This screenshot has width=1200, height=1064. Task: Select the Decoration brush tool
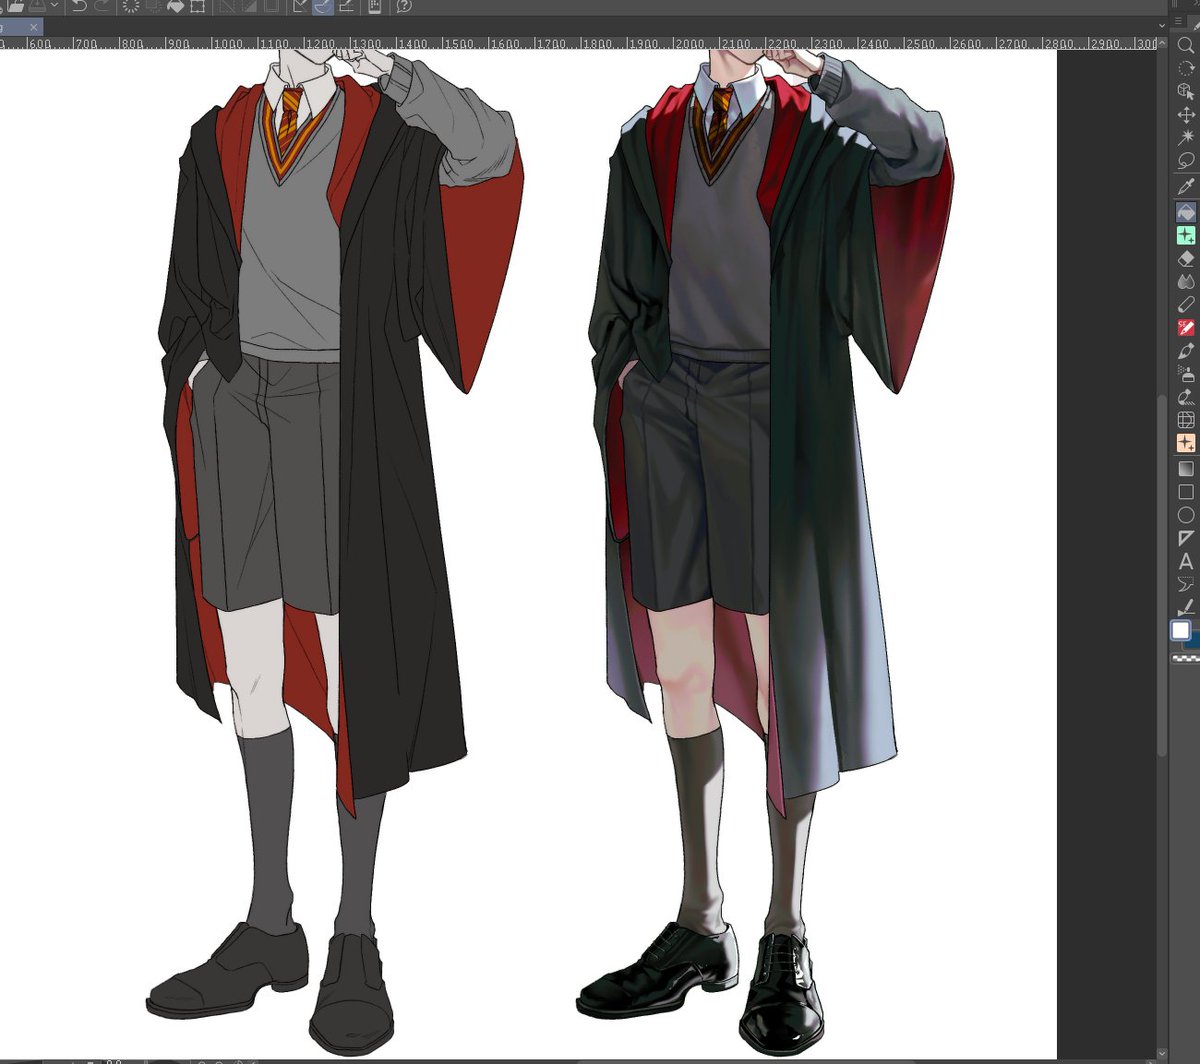click(x=1186, y=397)
